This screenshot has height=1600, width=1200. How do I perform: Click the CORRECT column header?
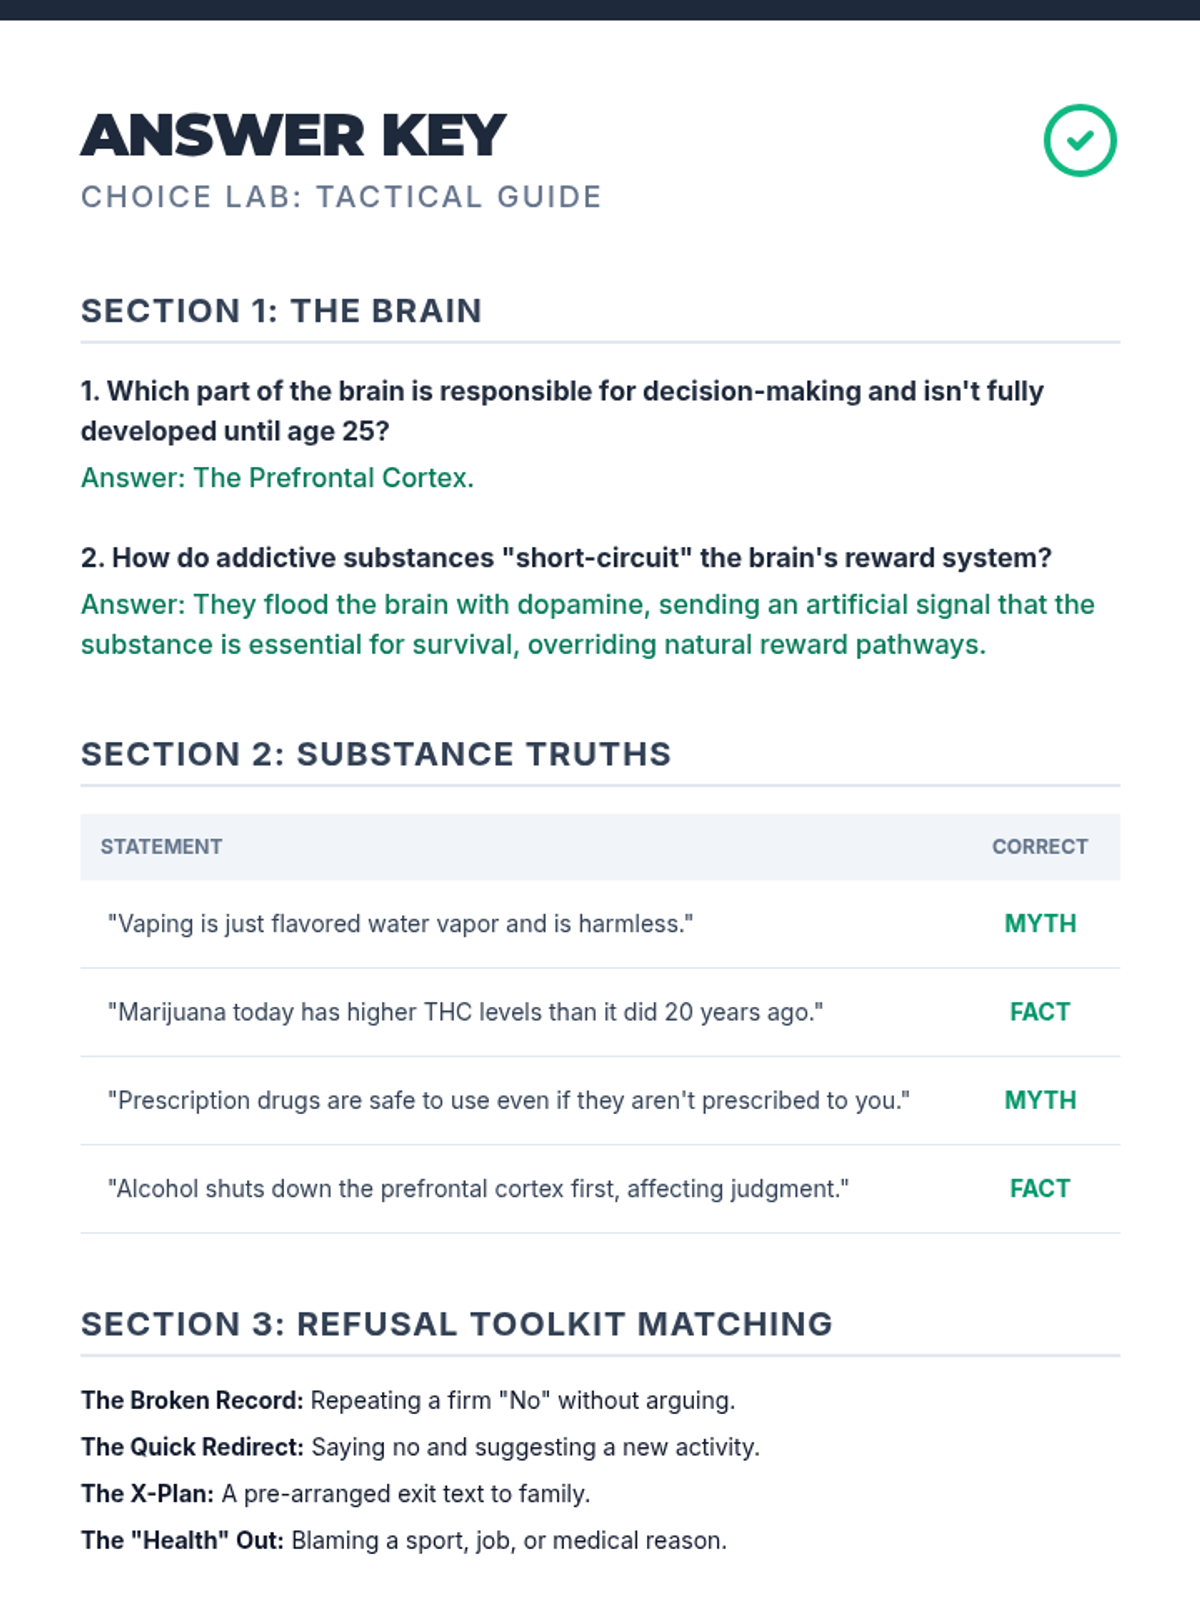pyautogui.click(x=1039, y=847)
